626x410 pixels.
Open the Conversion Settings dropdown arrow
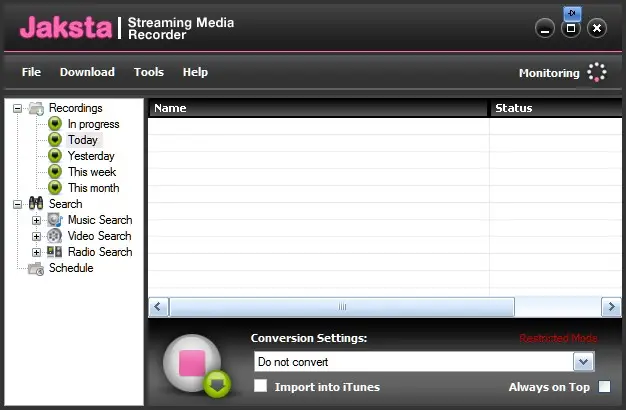(583, 362)
